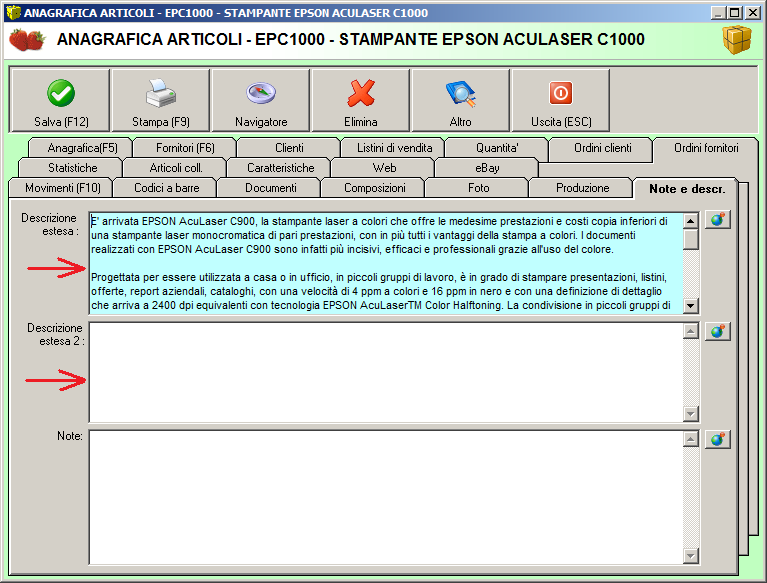Open the eBay tab
This screenshot has width=767, height=583.
click(487, 168)
